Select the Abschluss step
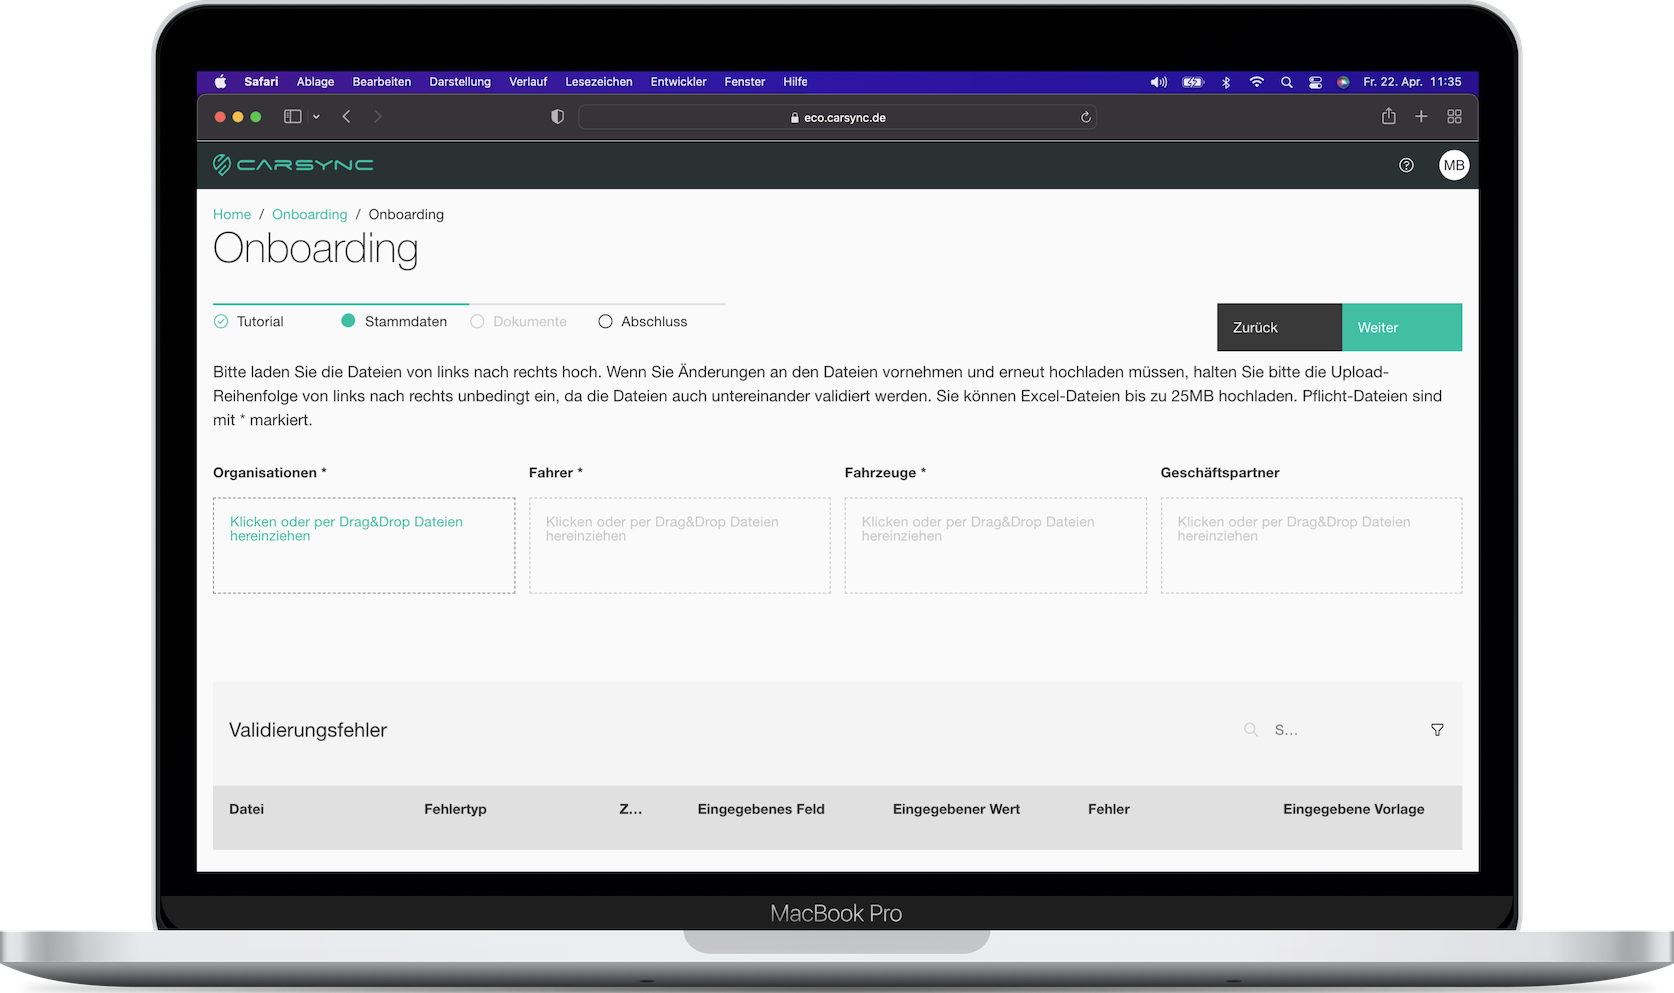 (643, 321)
